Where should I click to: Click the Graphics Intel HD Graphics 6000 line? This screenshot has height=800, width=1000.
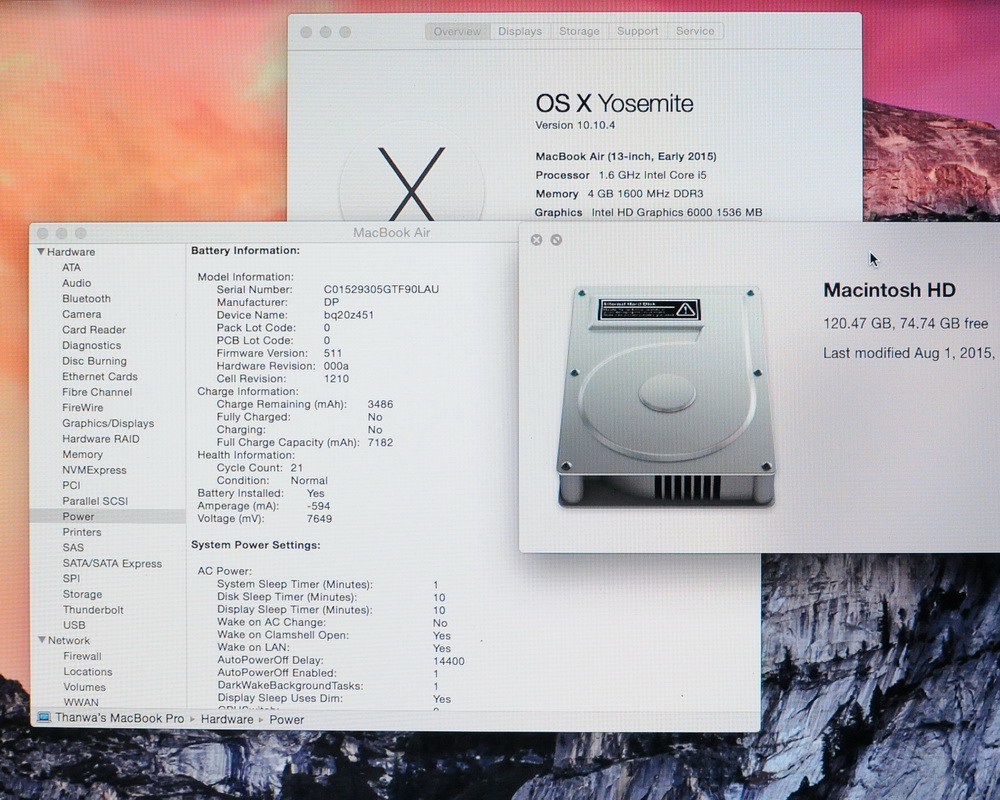tap(649, 212)
